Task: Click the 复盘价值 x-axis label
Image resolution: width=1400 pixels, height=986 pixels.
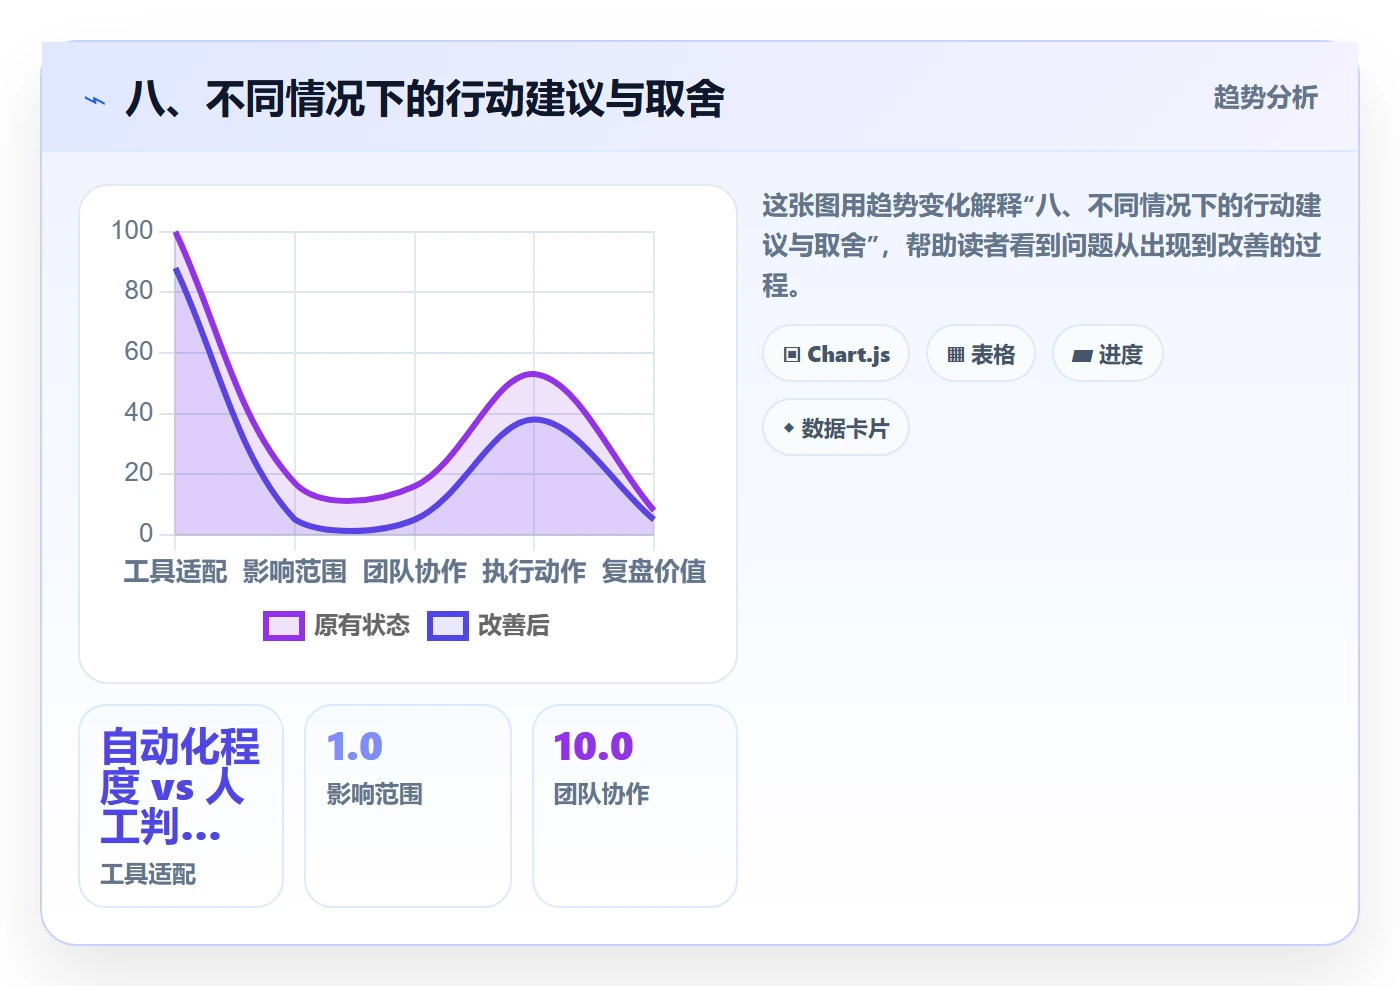Action: 654,572
